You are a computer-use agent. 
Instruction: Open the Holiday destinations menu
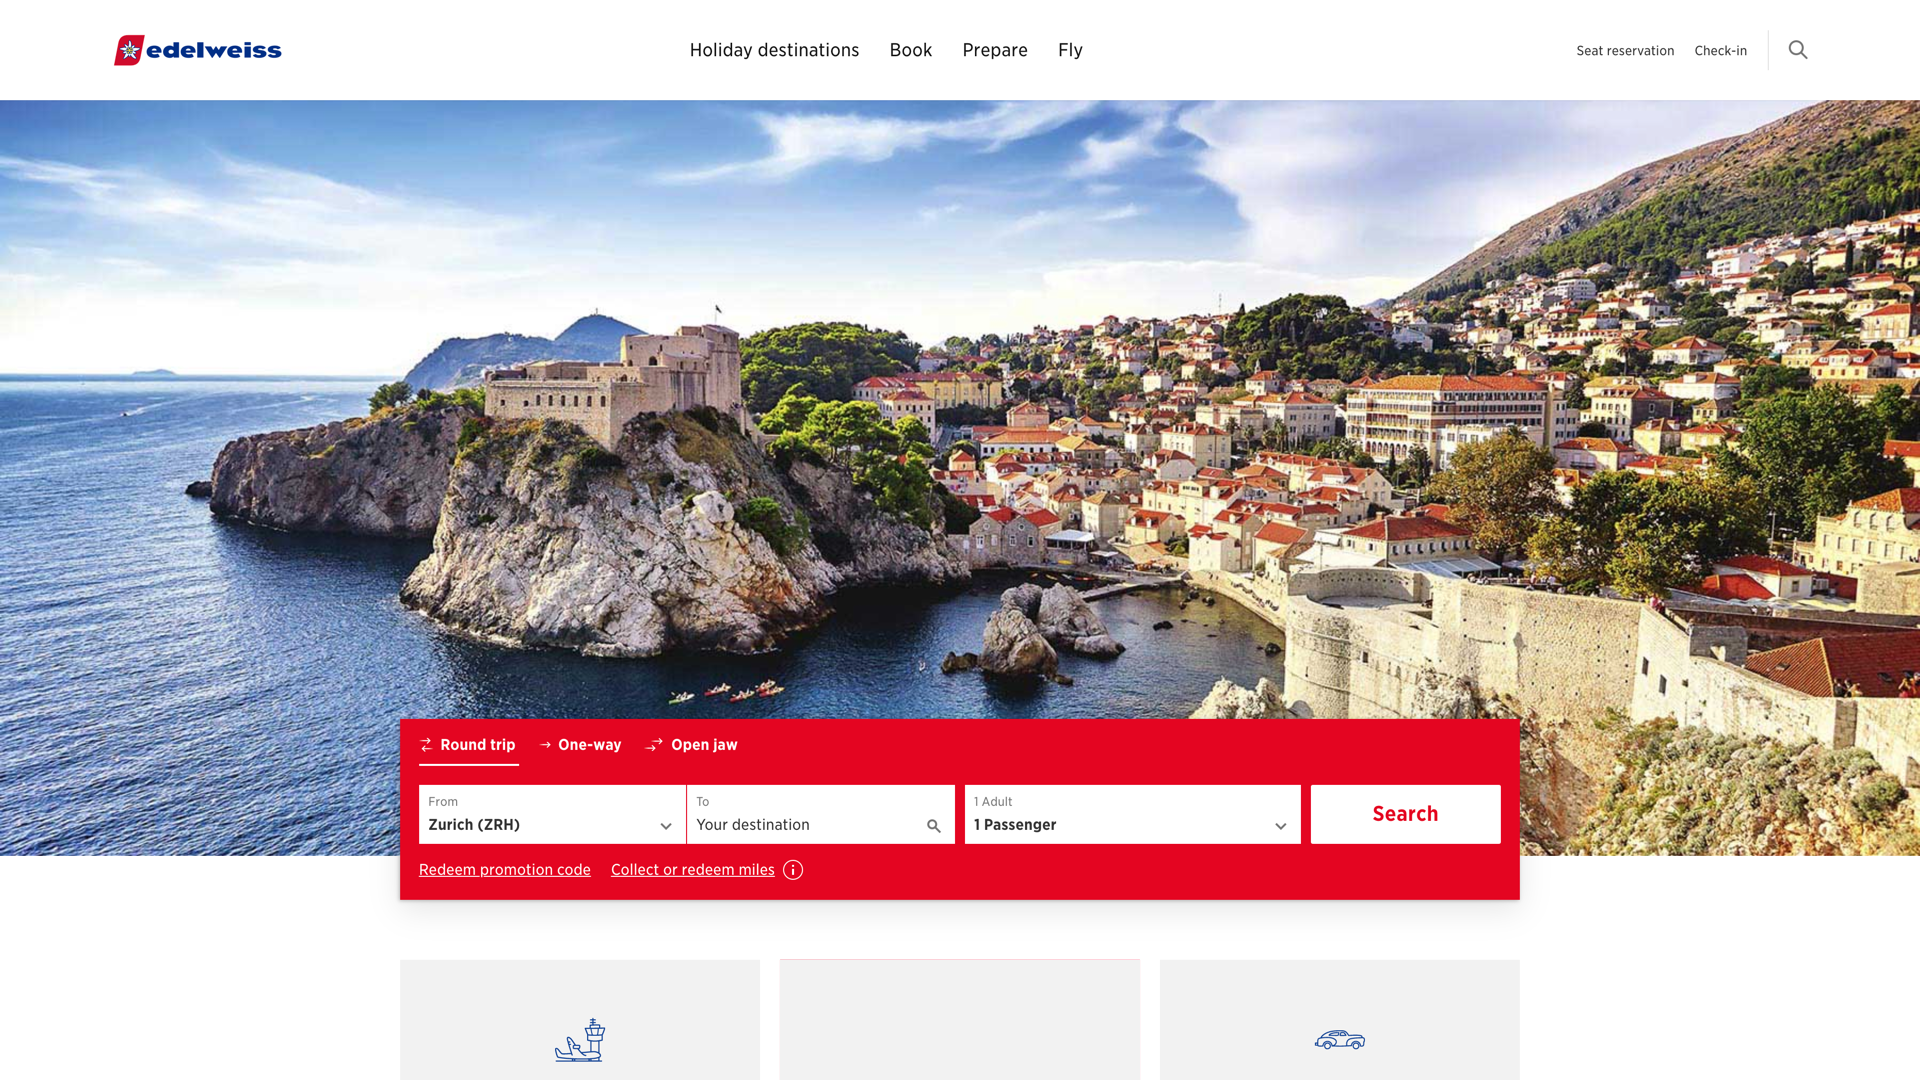tap(774, 50)
